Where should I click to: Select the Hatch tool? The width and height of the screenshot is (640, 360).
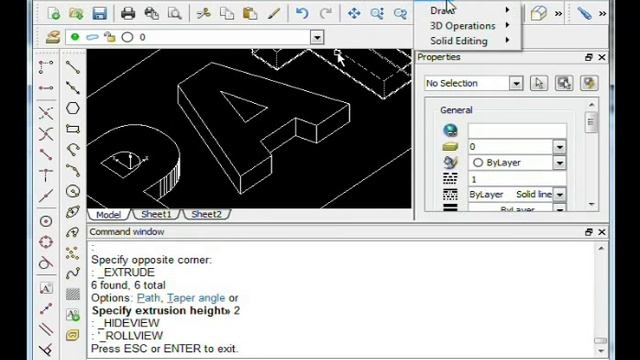pos(73,294)
